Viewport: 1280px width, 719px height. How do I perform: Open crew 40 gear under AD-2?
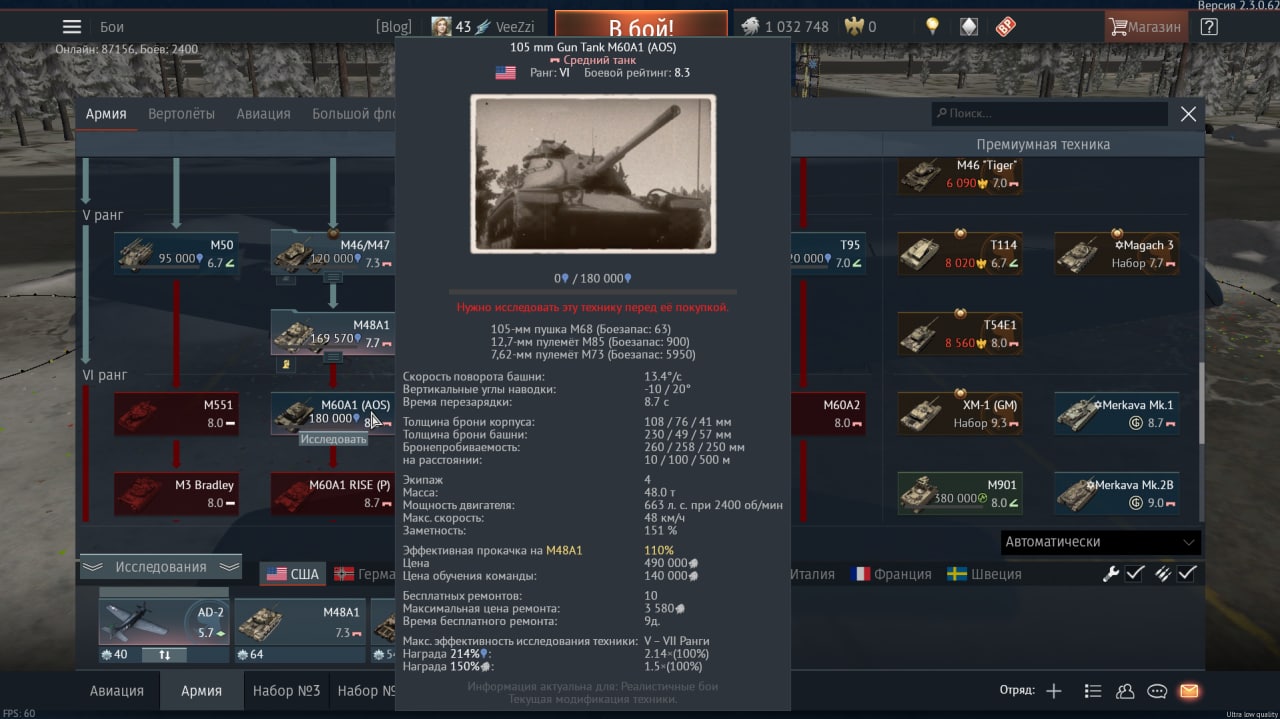click(115, 655)
